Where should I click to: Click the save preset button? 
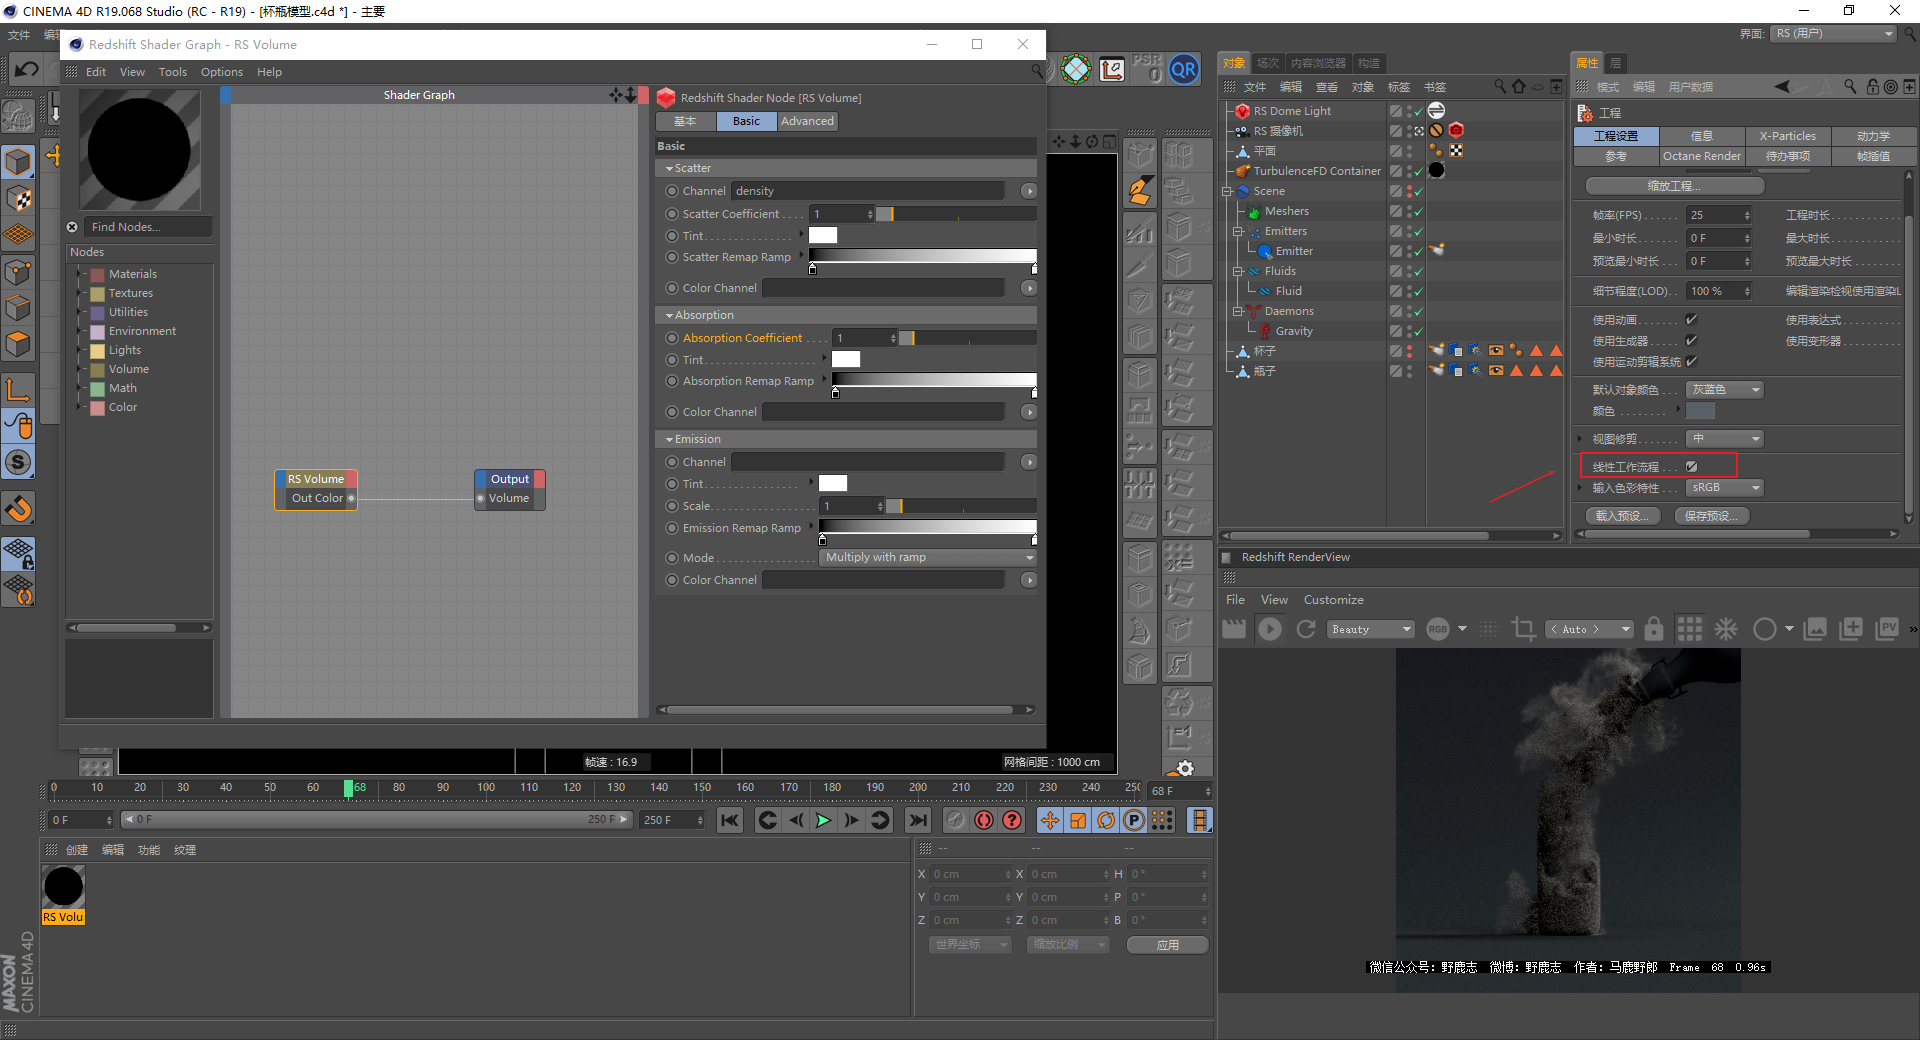coord(1711,516)
